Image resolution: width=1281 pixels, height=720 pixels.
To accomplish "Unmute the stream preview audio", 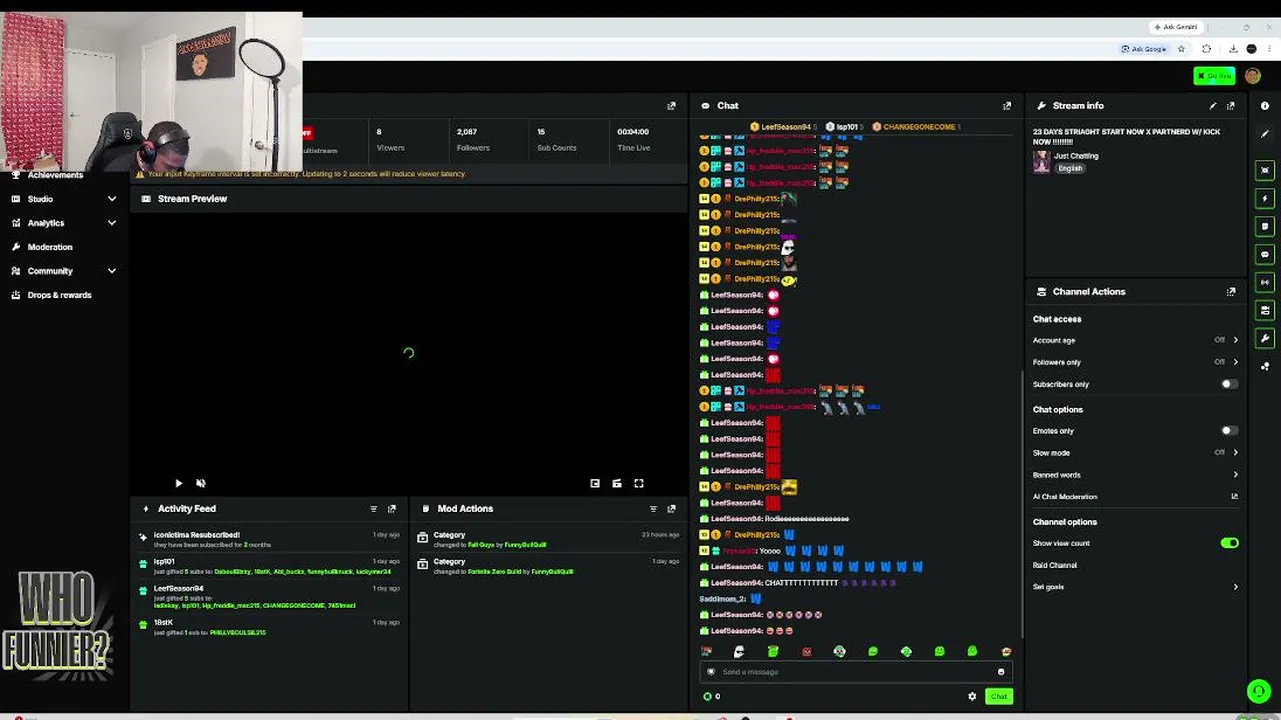I will [x=200, y=484].
